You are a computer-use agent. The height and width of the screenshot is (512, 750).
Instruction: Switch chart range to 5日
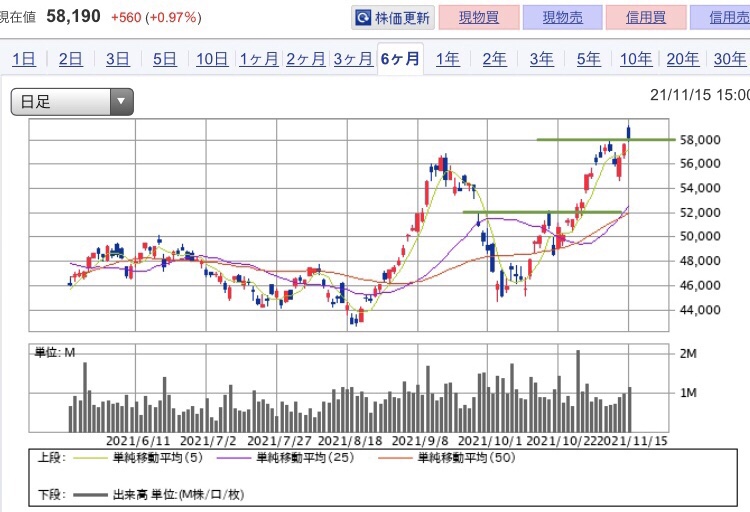165,59
